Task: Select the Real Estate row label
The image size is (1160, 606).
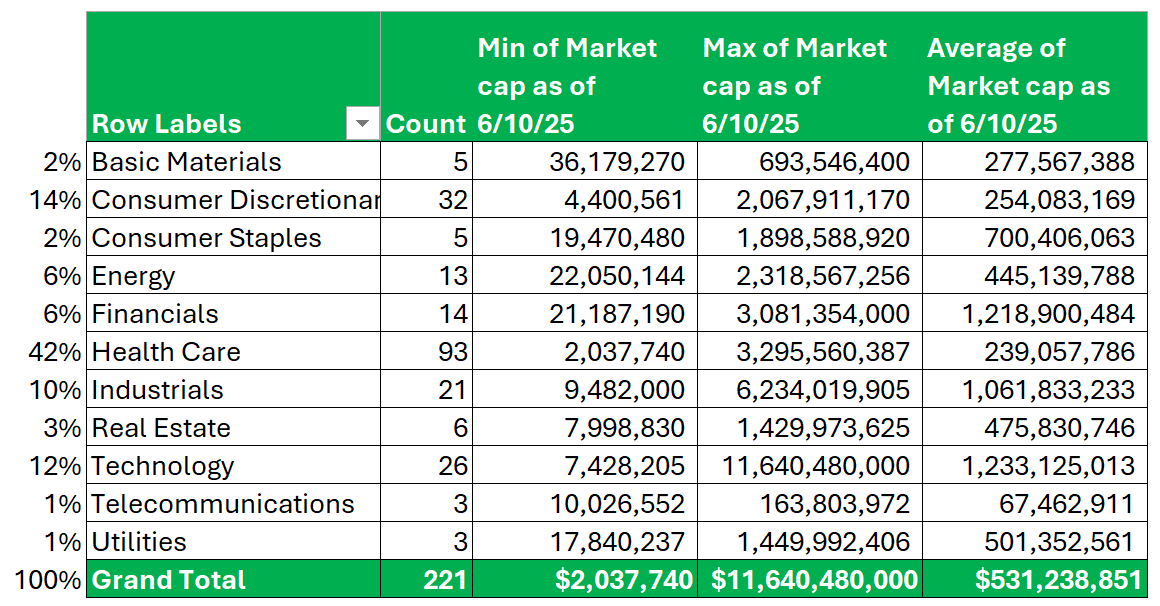Action: 233,427
